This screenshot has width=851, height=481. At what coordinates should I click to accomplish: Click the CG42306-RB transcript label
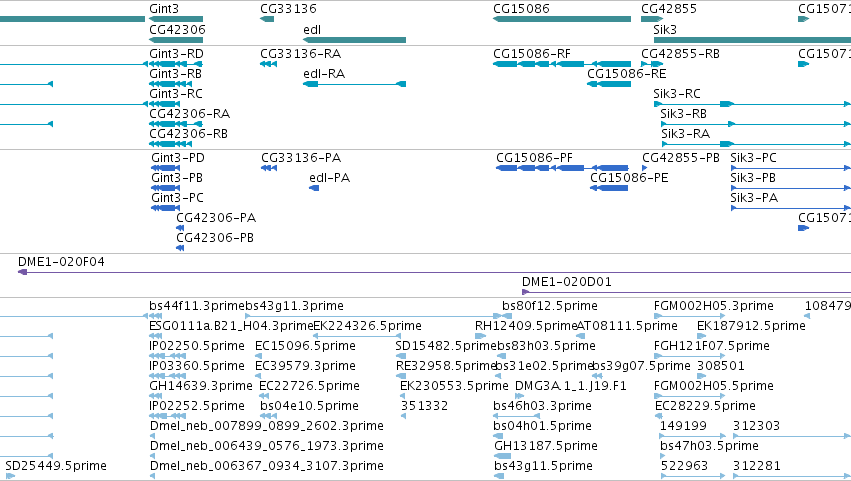pos(188,134)
